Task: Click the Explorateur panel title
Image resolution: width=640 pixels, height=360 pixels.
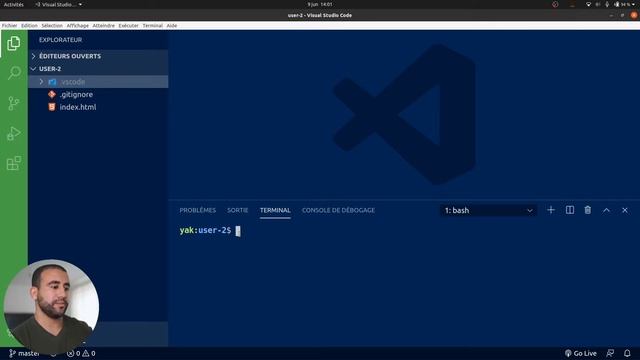Action: tap(60, 40)
